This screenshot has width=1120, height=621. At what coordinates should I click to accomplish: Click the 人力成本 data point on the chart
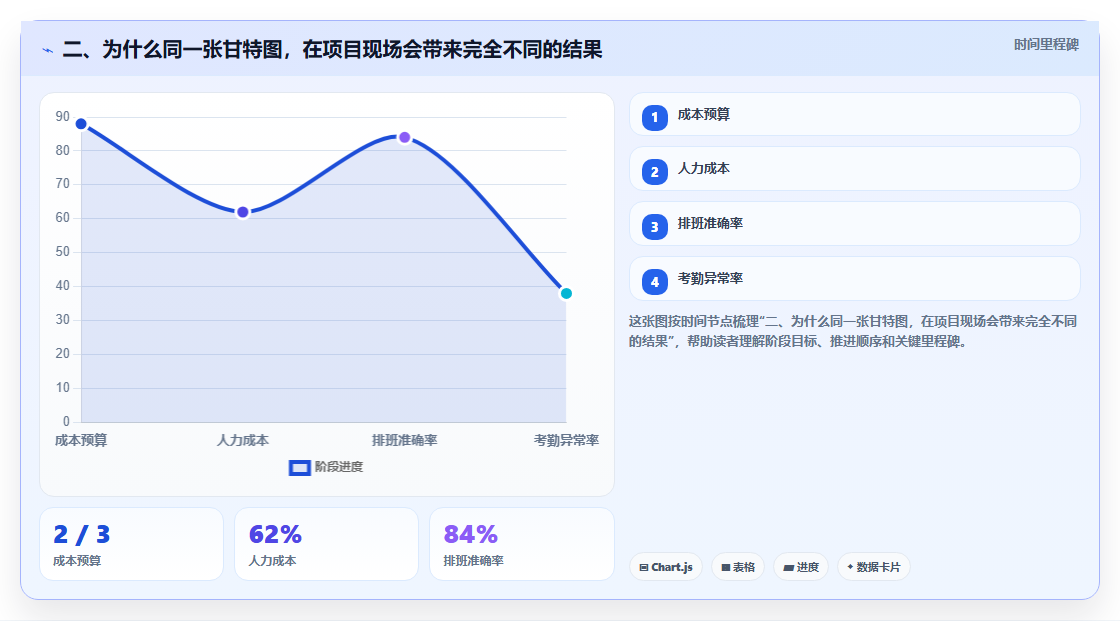click(243, 212)
